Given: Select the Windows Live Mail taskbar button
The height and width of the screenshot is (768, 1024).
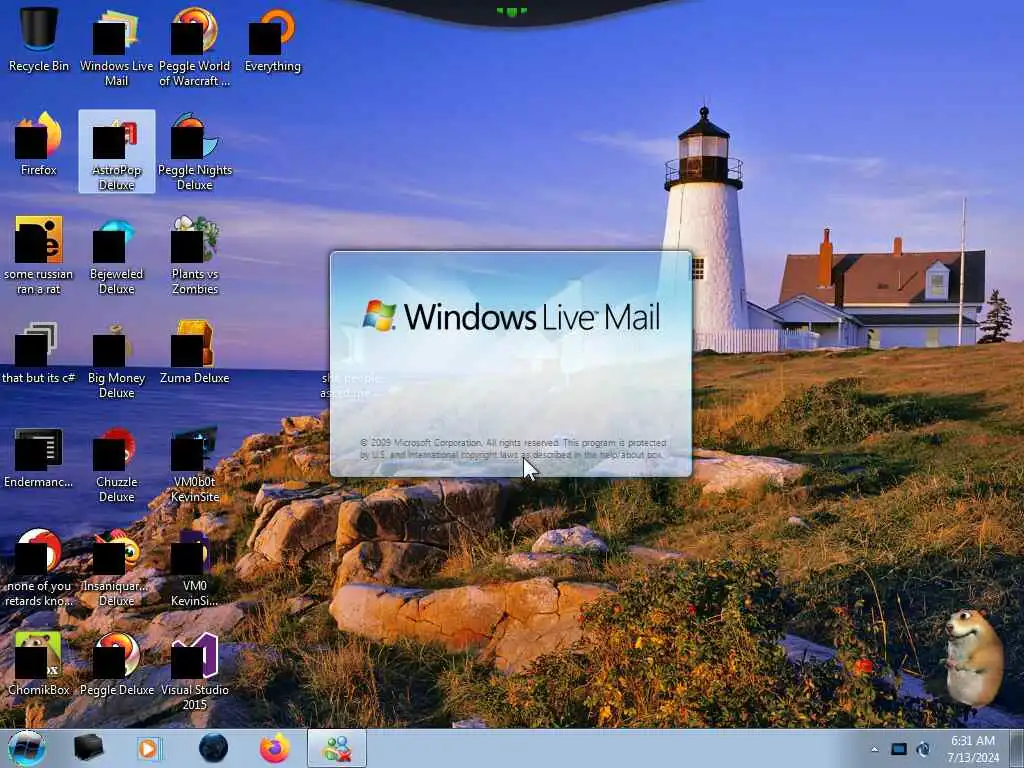Looking at the screenshot, I should [x=337, y=748].
